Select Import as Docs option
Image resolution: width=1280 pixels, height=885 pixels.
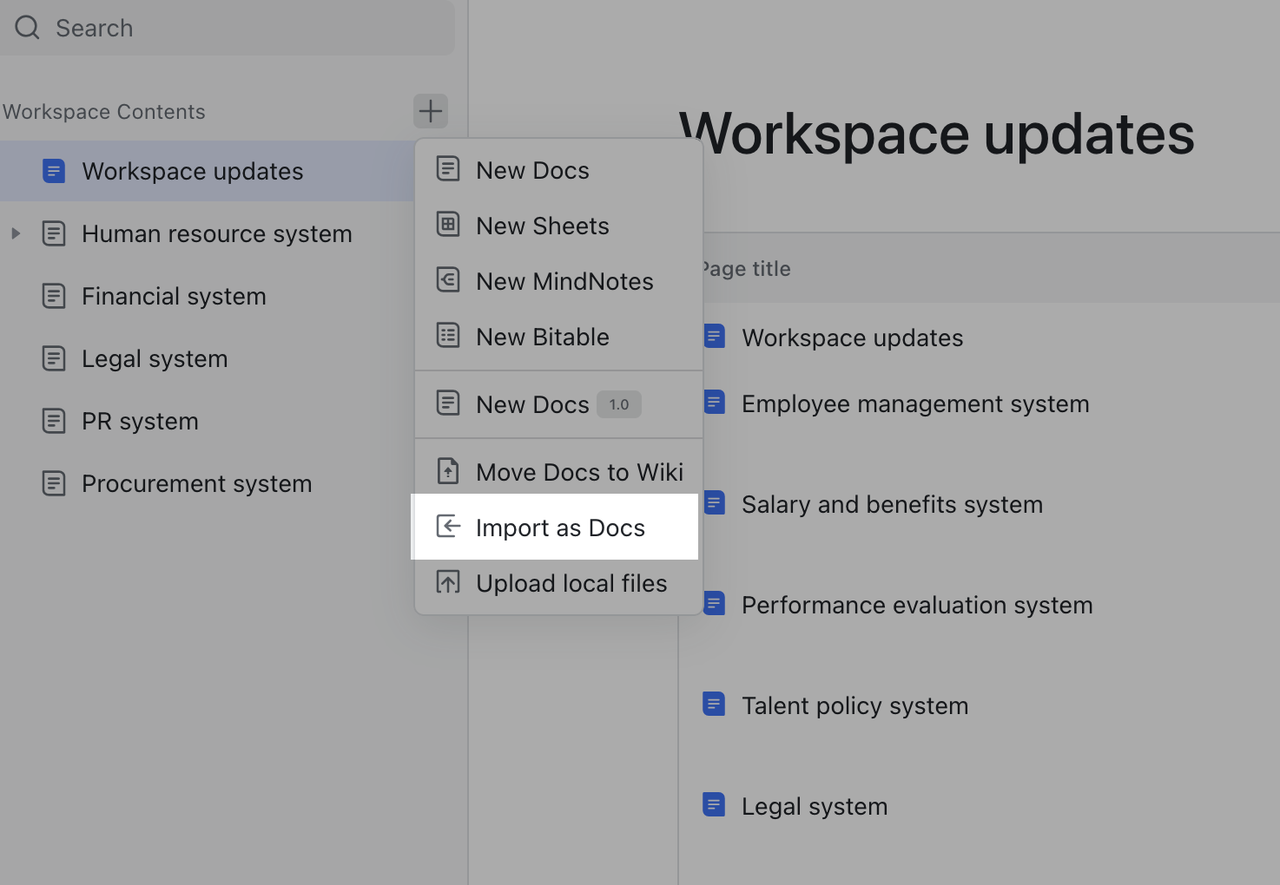560,528
